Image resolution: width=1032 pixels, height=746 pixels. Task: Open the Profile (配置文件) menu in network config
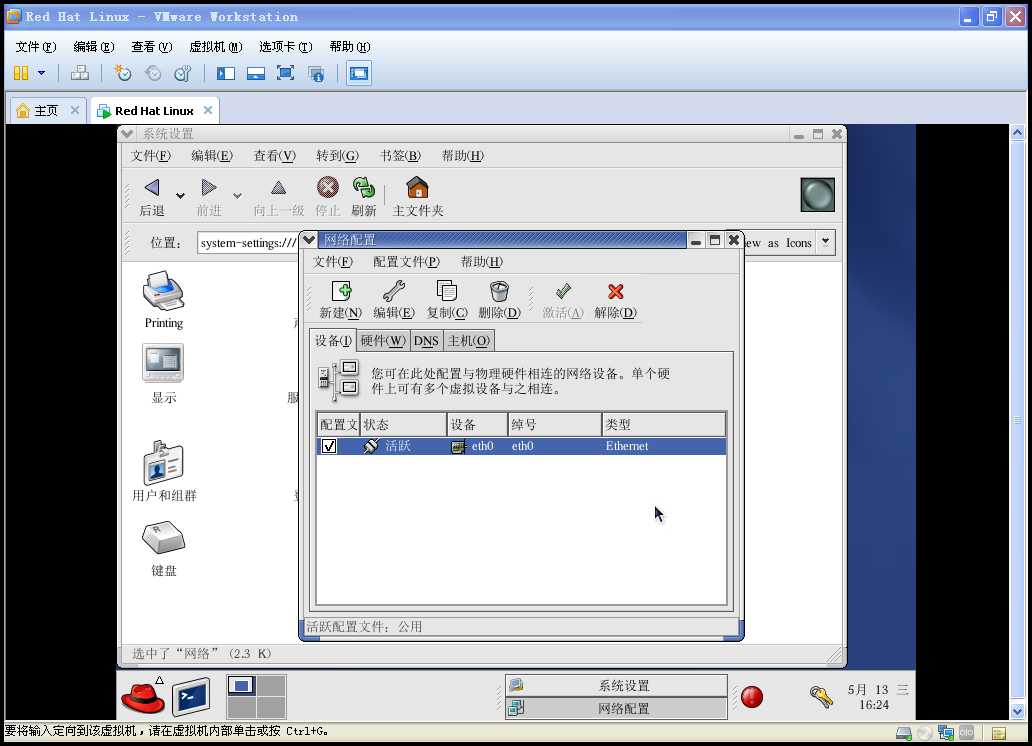click(x=406, y=262)
